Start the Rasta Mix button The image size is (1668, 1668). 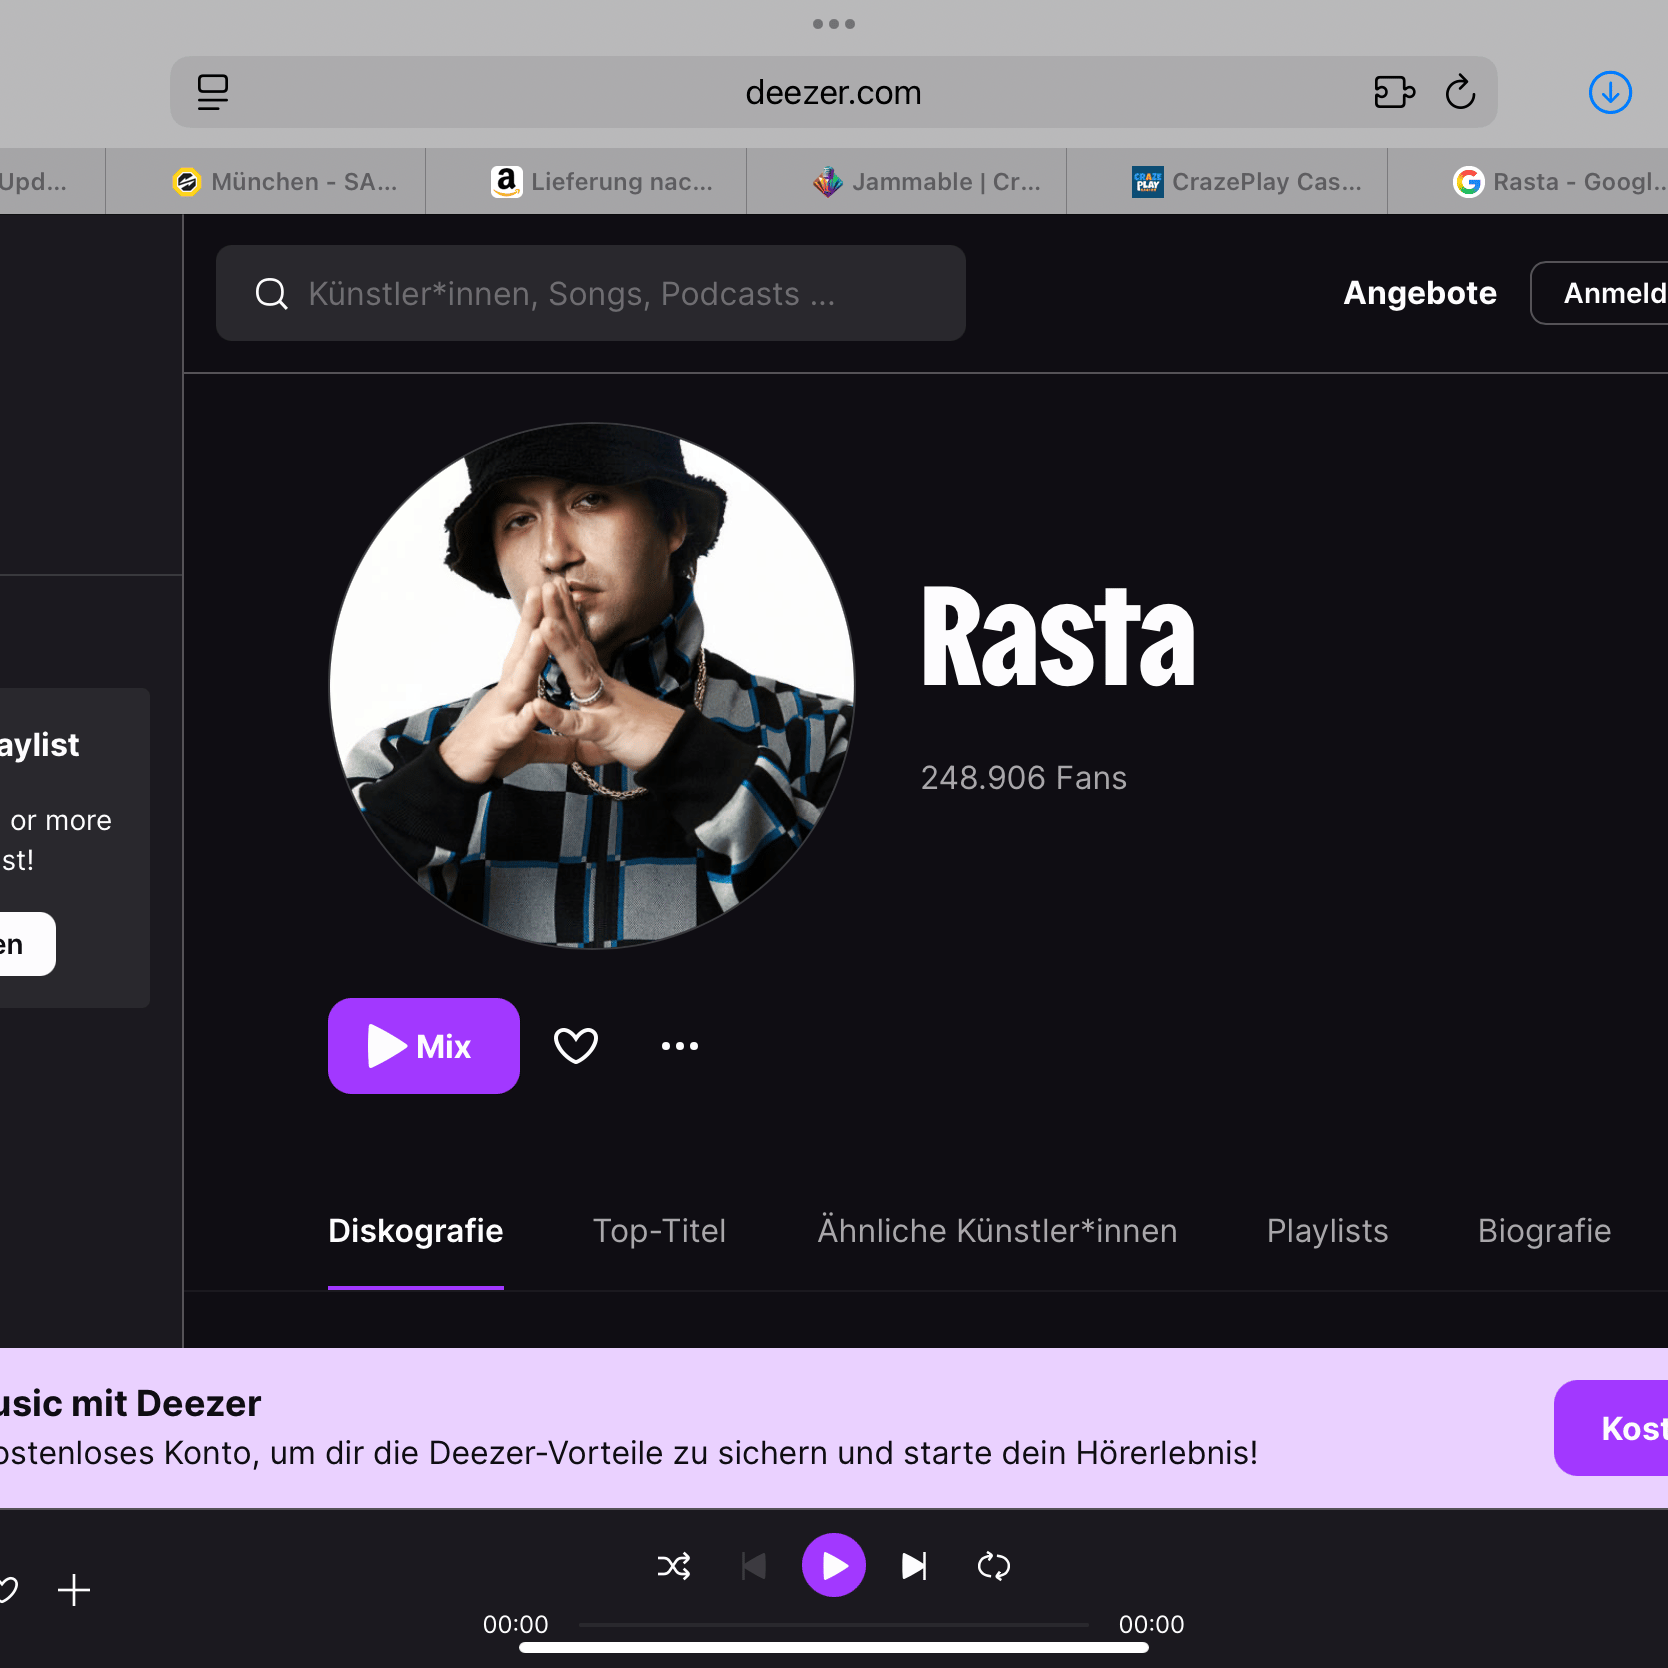424,1046
